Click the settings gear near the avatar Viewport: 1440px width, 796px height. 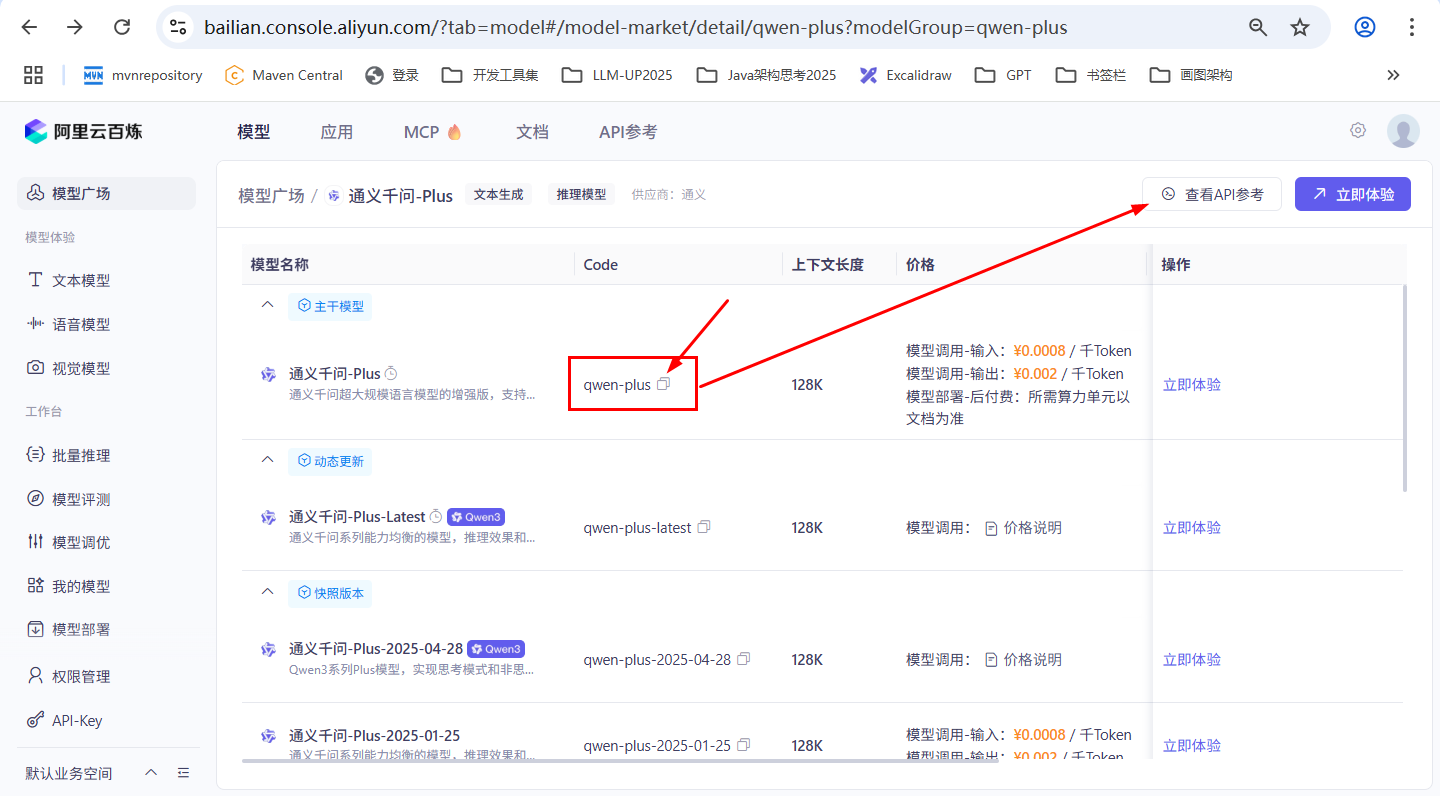tap(1357, 130)
